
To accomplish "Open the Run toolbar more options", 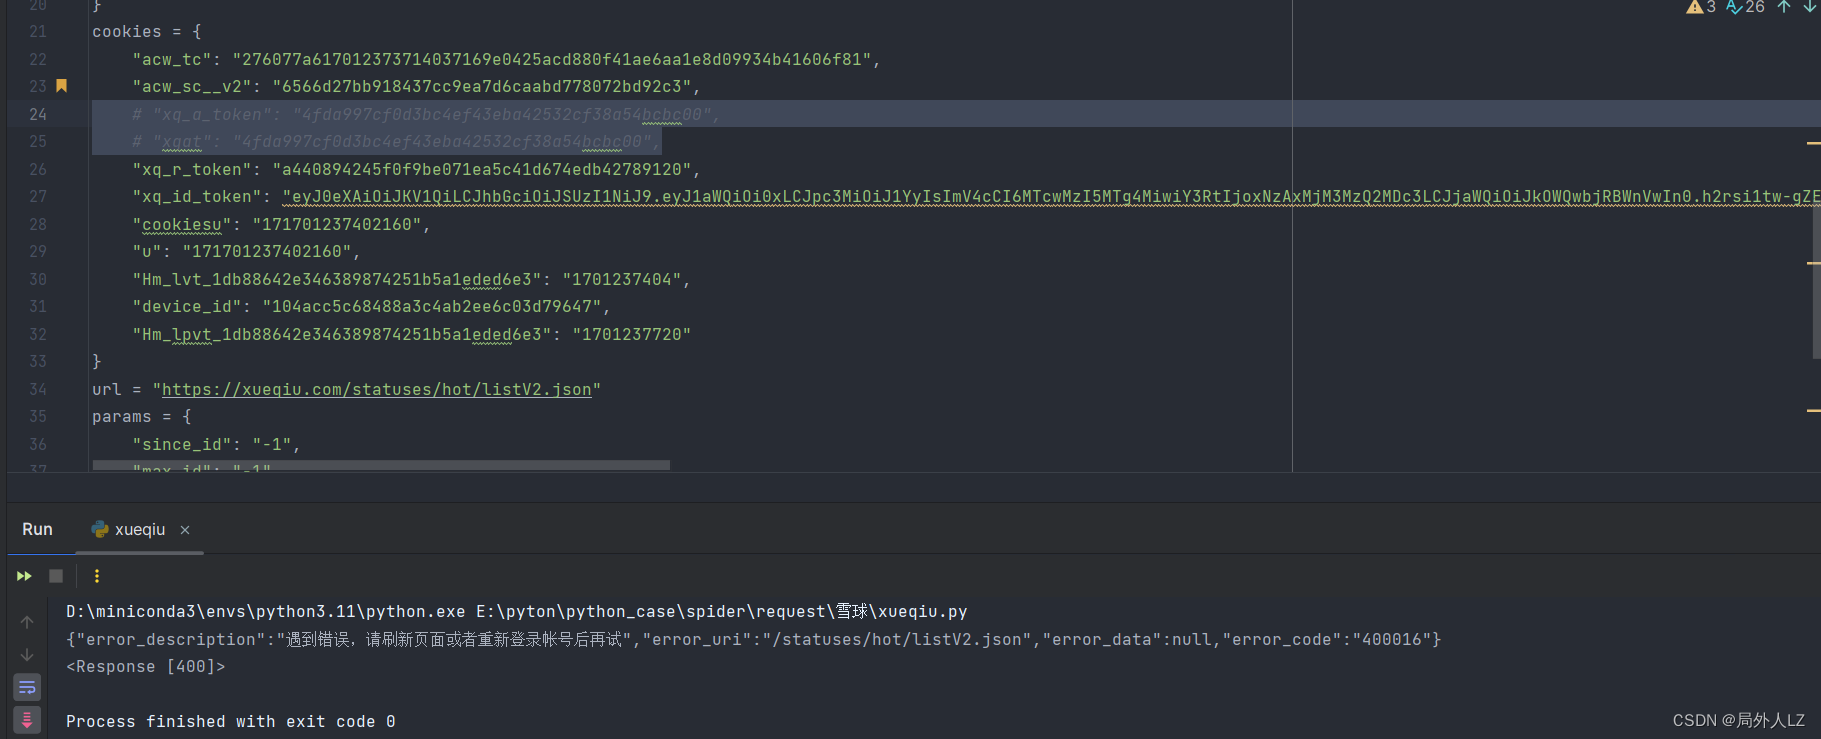I will click(97, 576).
